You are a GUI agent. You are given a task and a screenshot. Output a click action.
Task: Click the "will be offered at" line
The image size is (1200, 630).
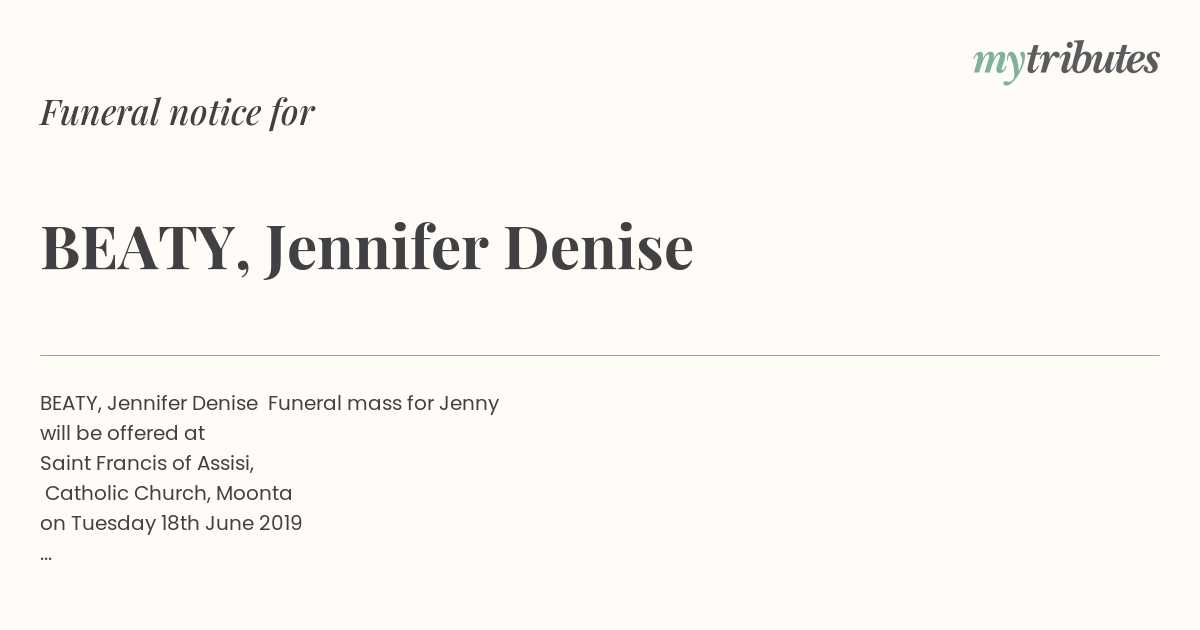pos(122,433)
